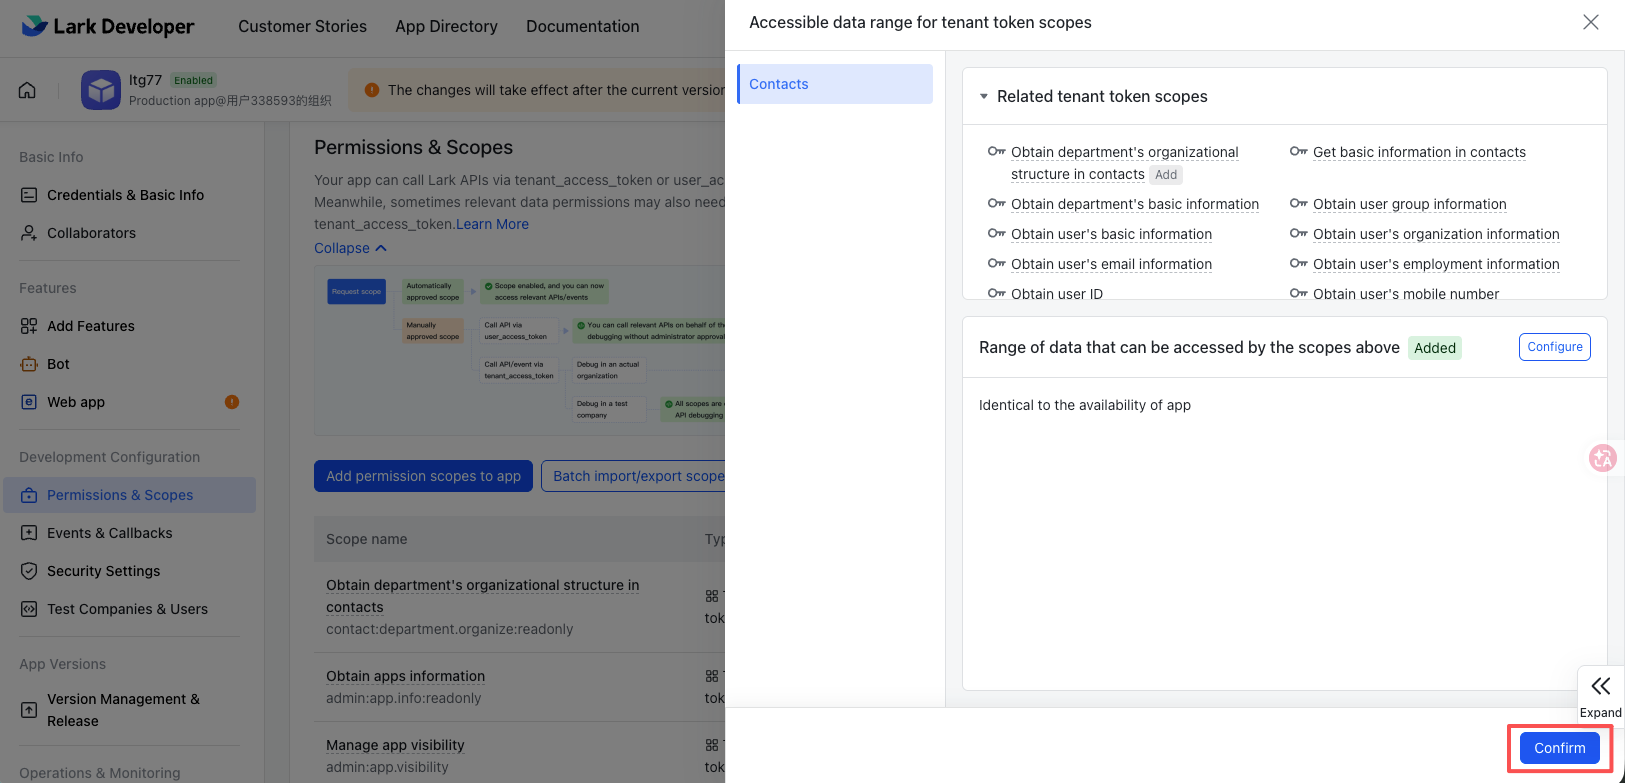Click the Itg77 app cube icon

101,90
